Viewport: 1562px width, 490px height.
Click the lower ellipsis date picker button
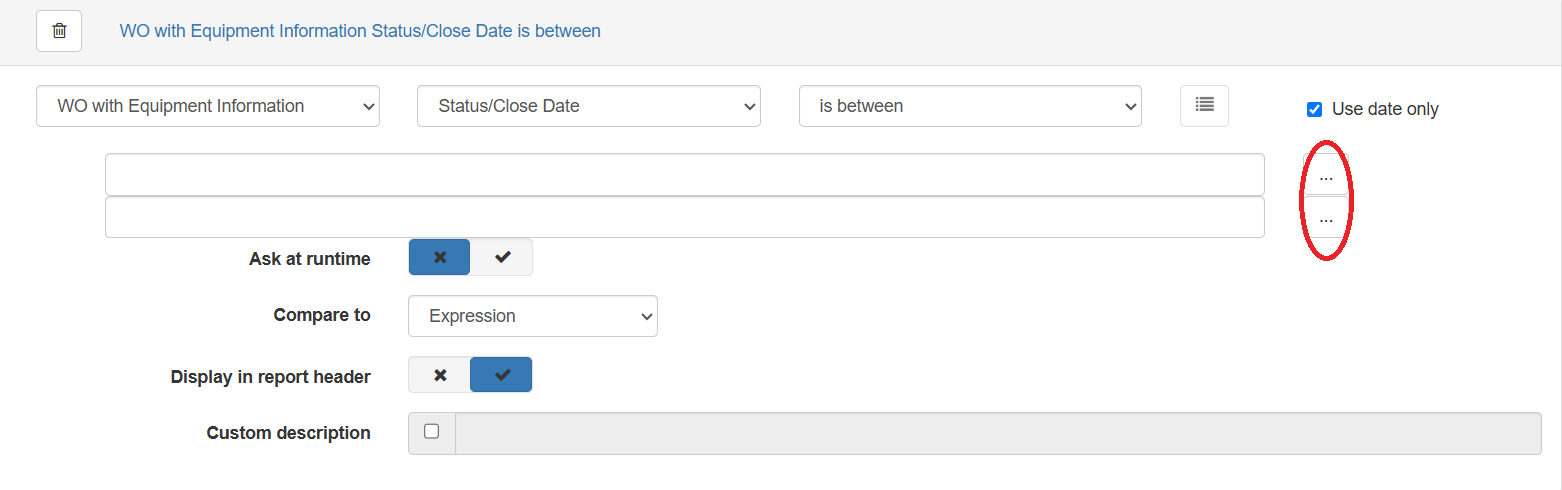click(x=1326, y=218)
